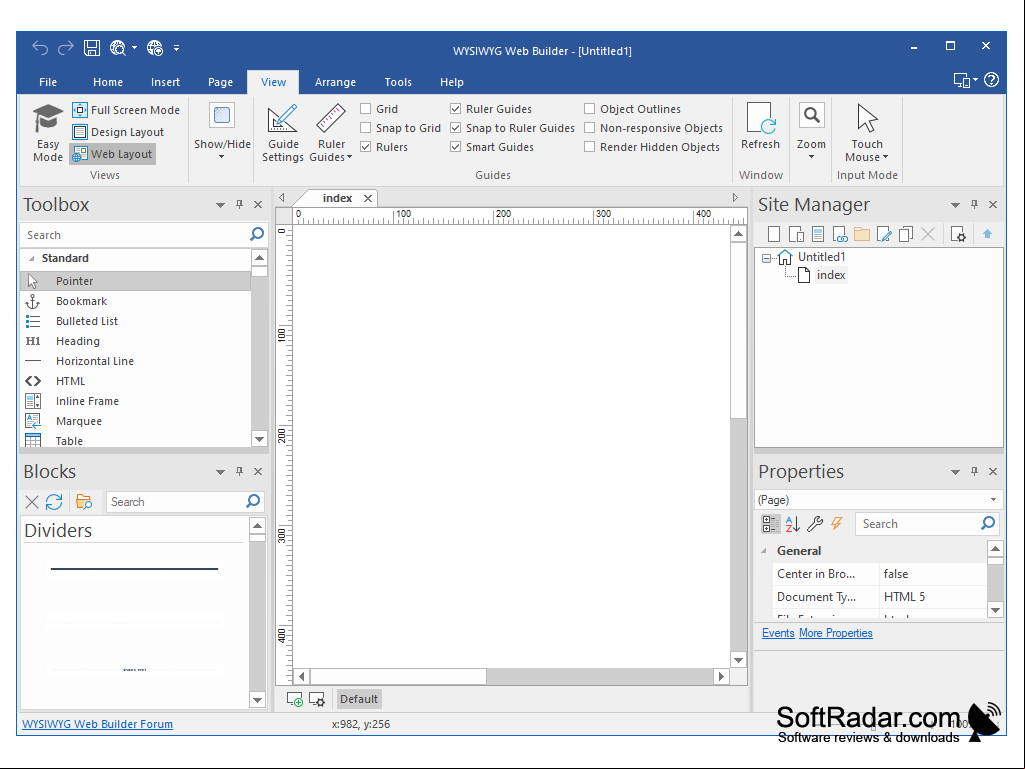The height and width of the screenshot is (769, 1025).
Task: Click the Redo arrow in the title bar
Action: pos(66,48)
